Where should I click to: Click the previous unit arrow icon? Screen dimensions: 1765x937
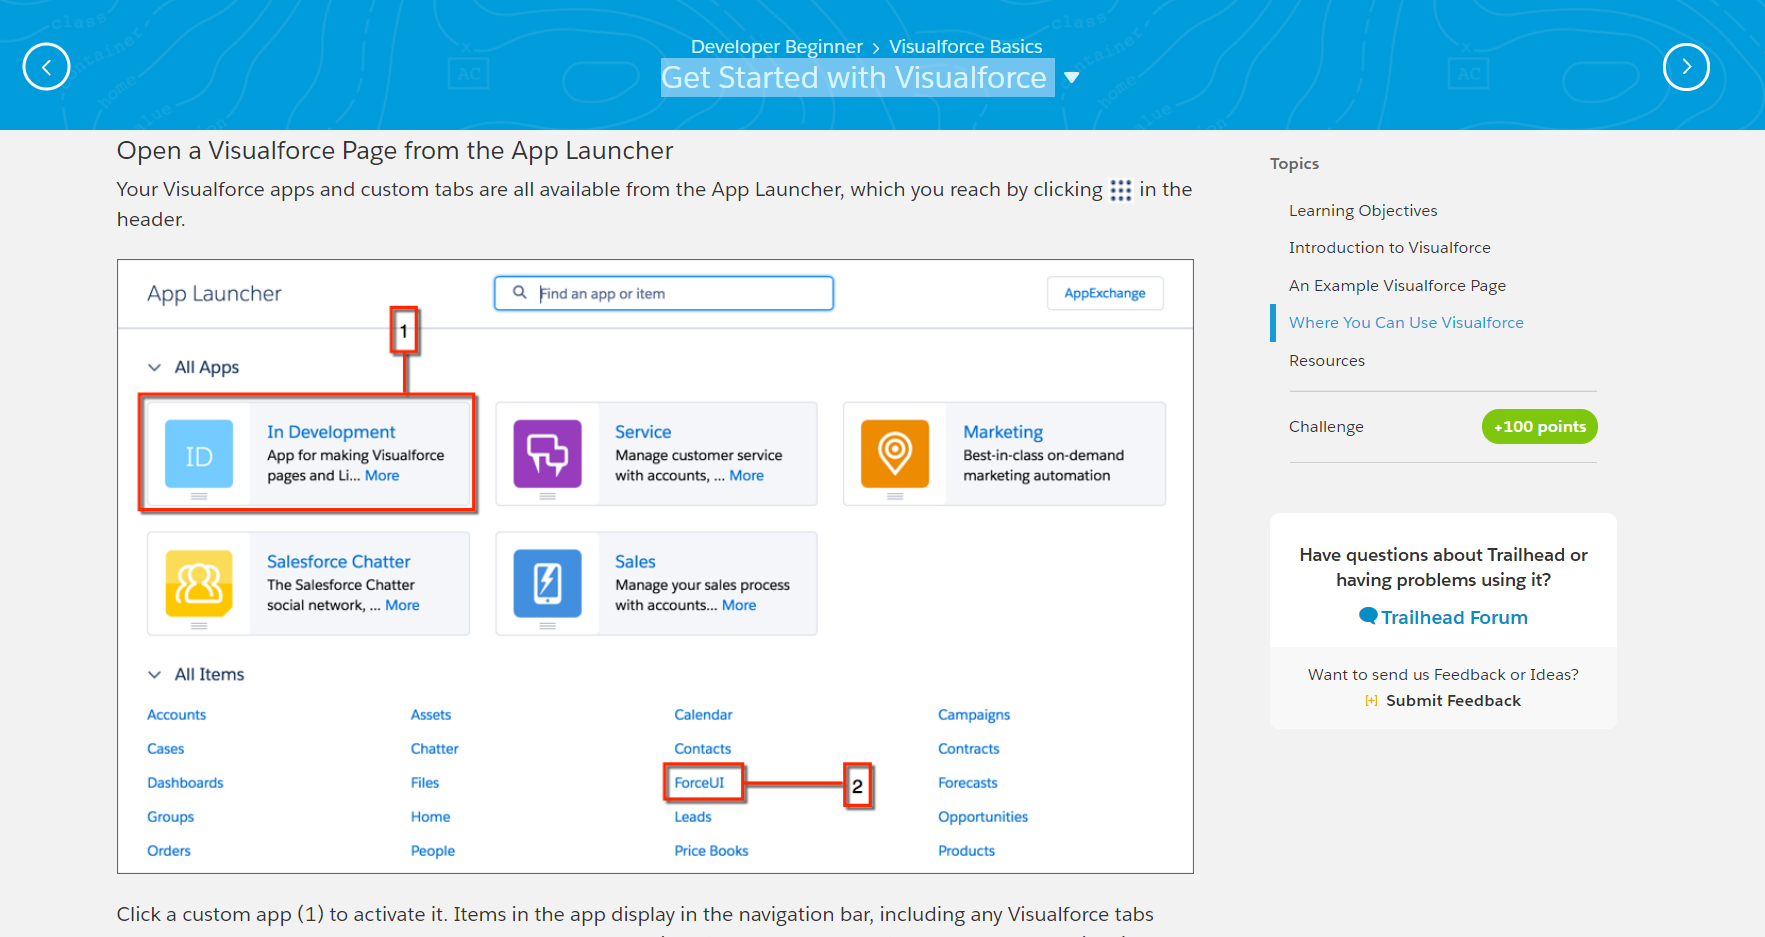pyautogui.click(x=46, y=67)
